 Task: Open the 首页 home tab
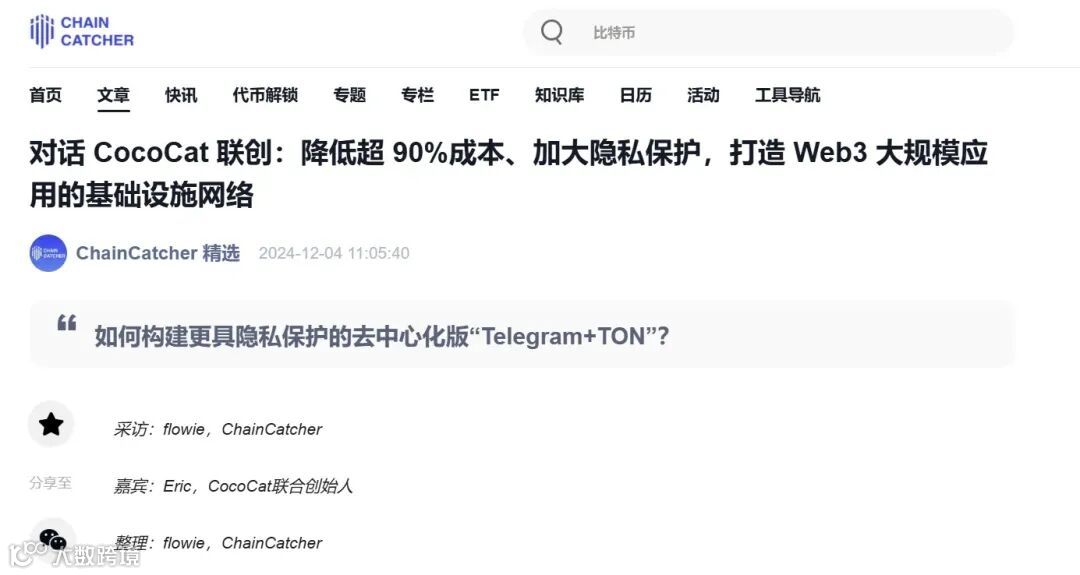tap(45, 95)
